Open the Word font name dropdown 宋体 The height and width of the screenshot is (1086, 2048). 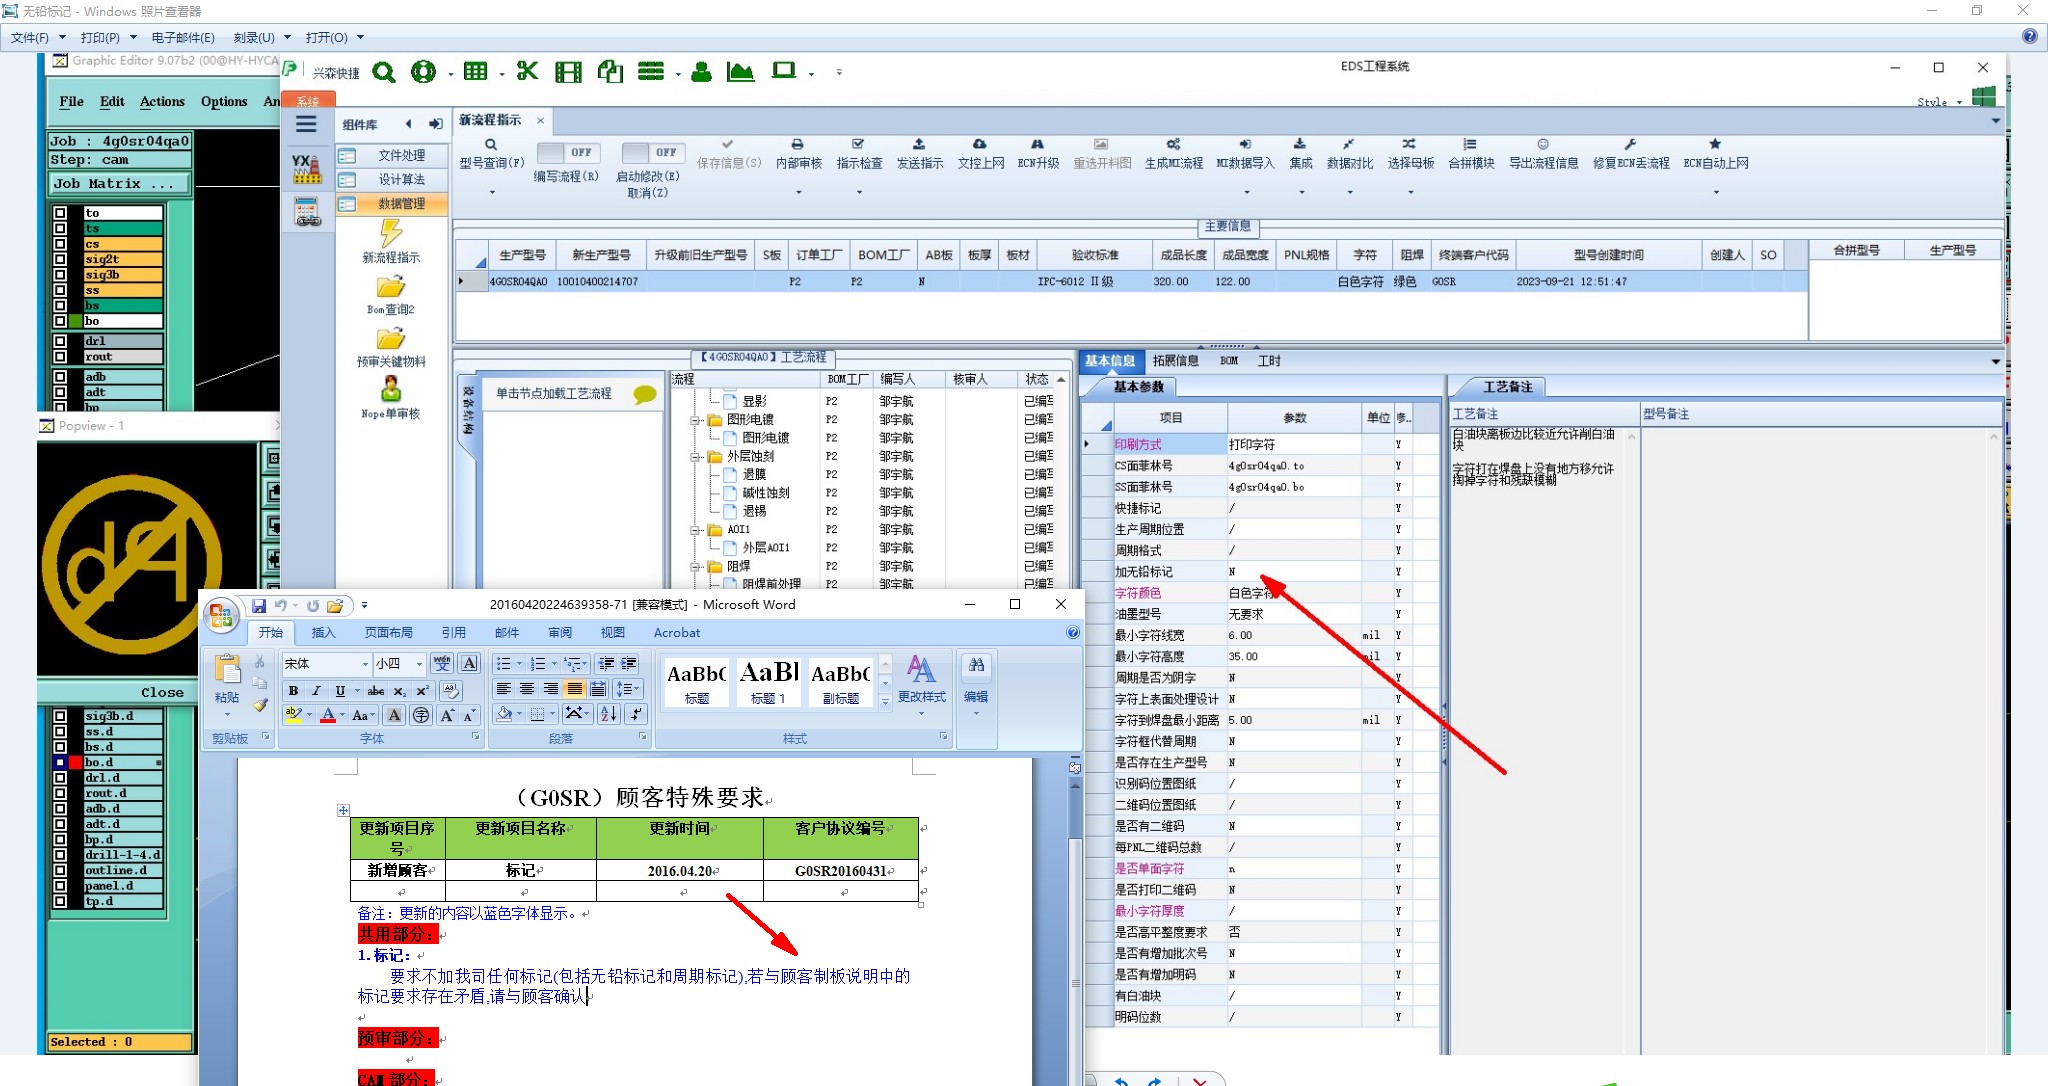pyautogui.click(x=365, y=664)
